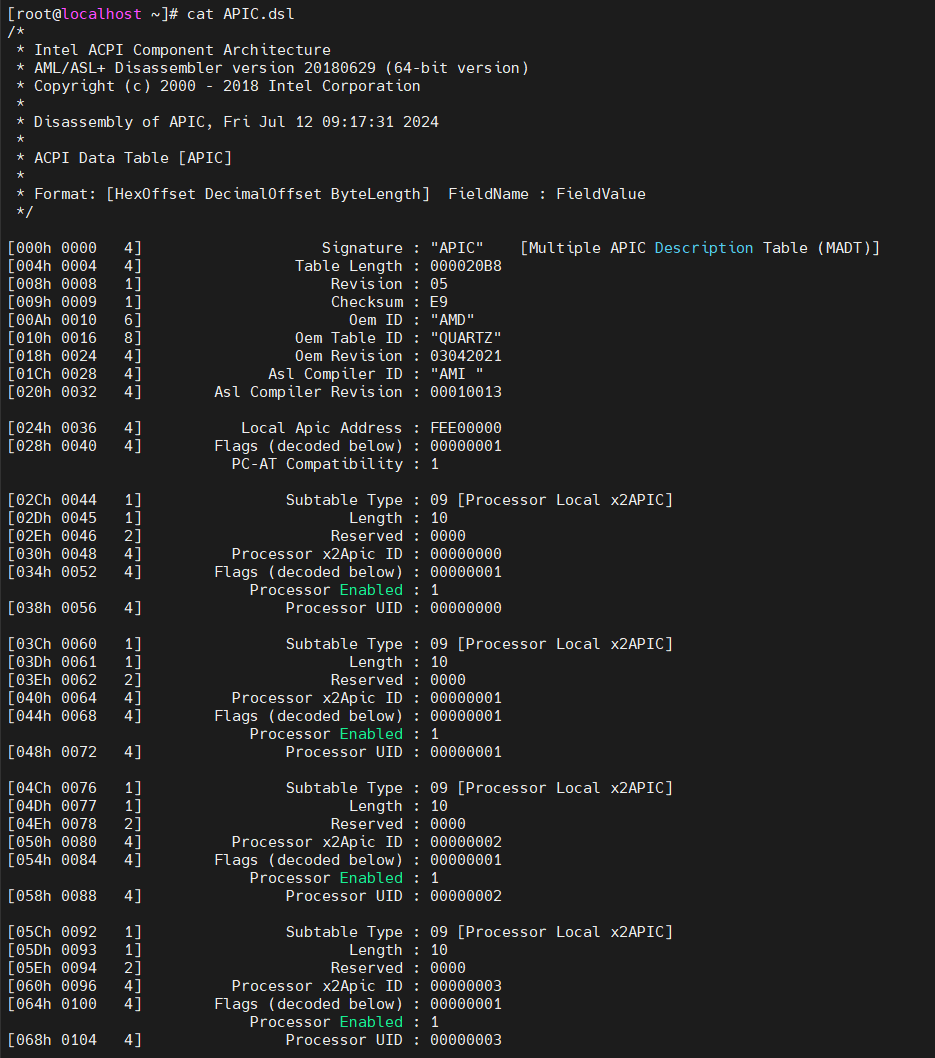The image size is (935, 1058).
Task: Click the Local Apic Address FEE00000
Action: tap(465, 428)
